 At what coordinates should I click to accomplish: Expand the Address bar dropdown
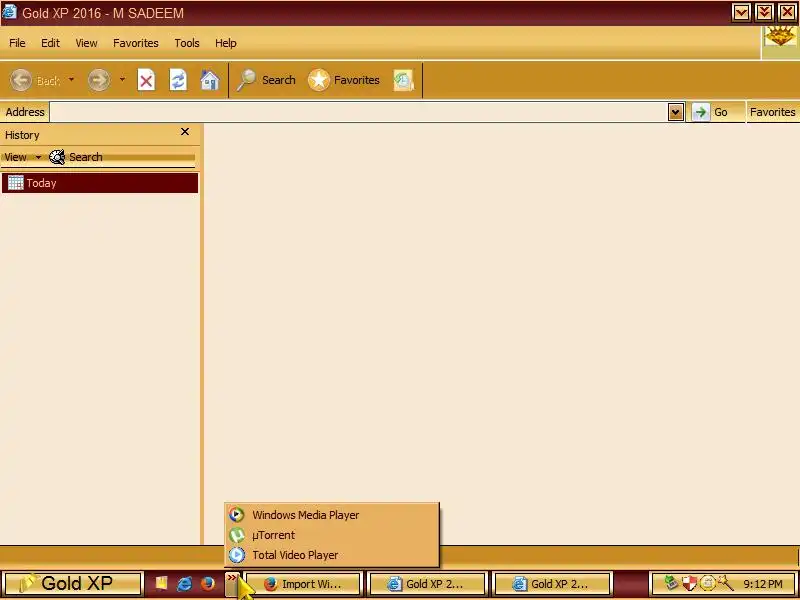[676, 112]
